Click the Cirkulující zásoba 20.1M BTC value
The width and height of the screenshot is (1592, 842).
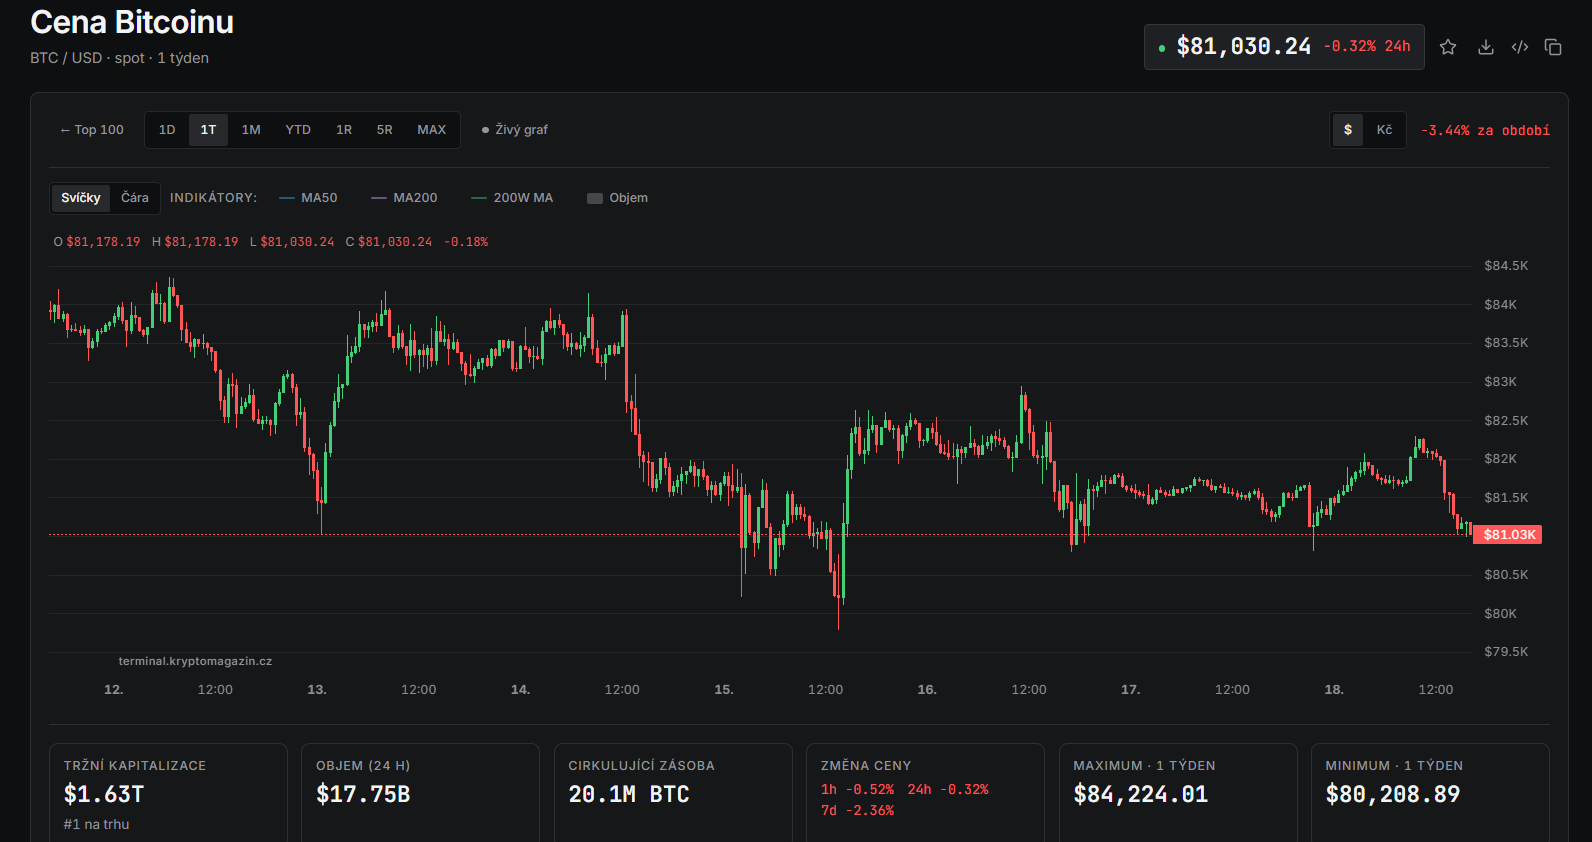[629, 795]
